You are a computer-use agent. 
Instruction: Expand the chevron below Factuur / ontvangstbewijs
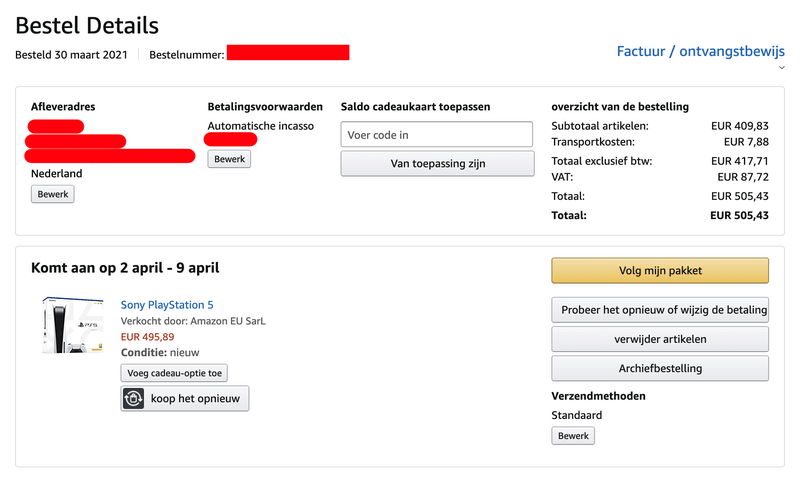[x=781, y=68]
